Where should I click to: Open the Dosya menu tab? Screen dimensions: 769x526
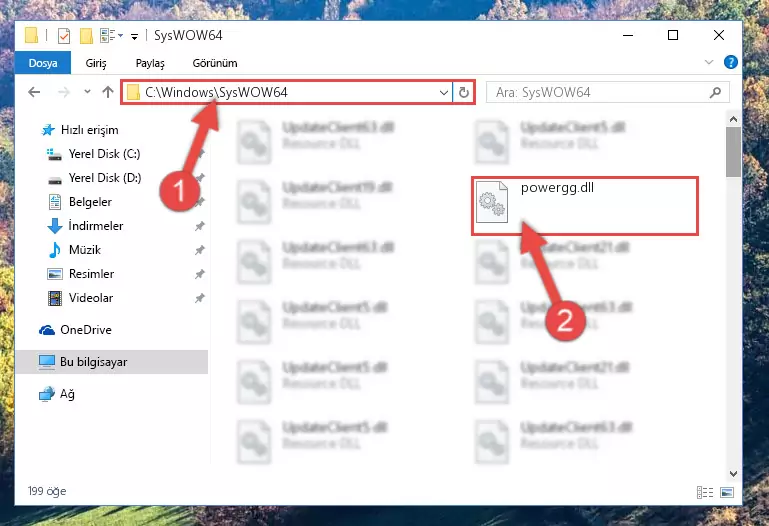[43, 63]
